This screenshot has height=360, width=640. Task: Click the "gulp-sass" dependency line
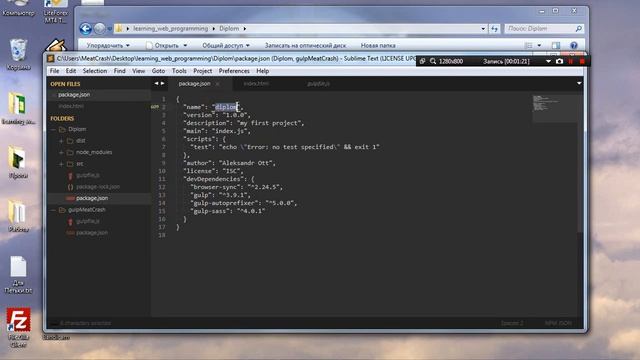228,211
